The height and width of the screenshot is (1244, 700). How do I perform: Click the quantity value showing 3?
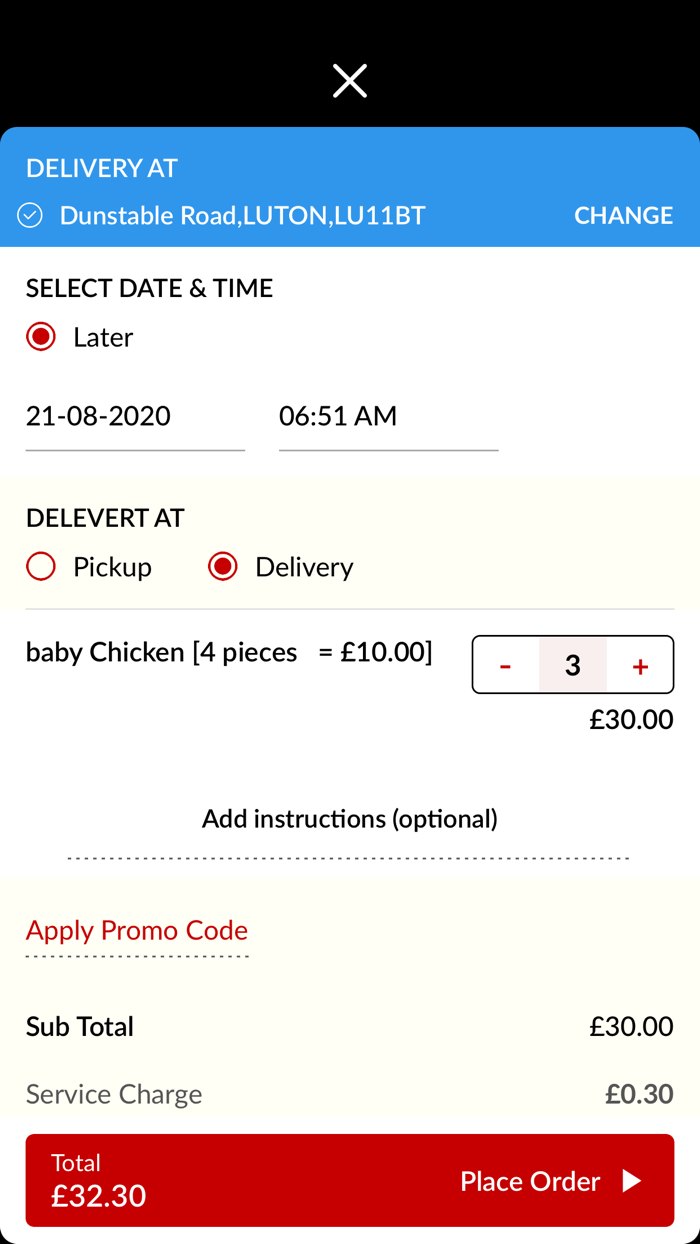pyautogui.click(x=572, y=664)
